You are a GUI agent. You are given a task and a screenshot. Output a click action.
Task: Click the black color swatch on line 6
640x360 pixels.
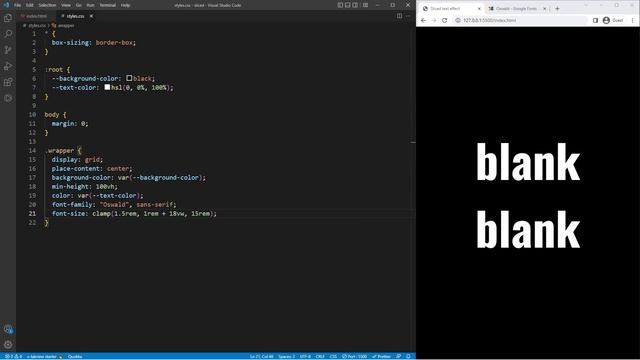pyautogui.click(x=129, y=78)
